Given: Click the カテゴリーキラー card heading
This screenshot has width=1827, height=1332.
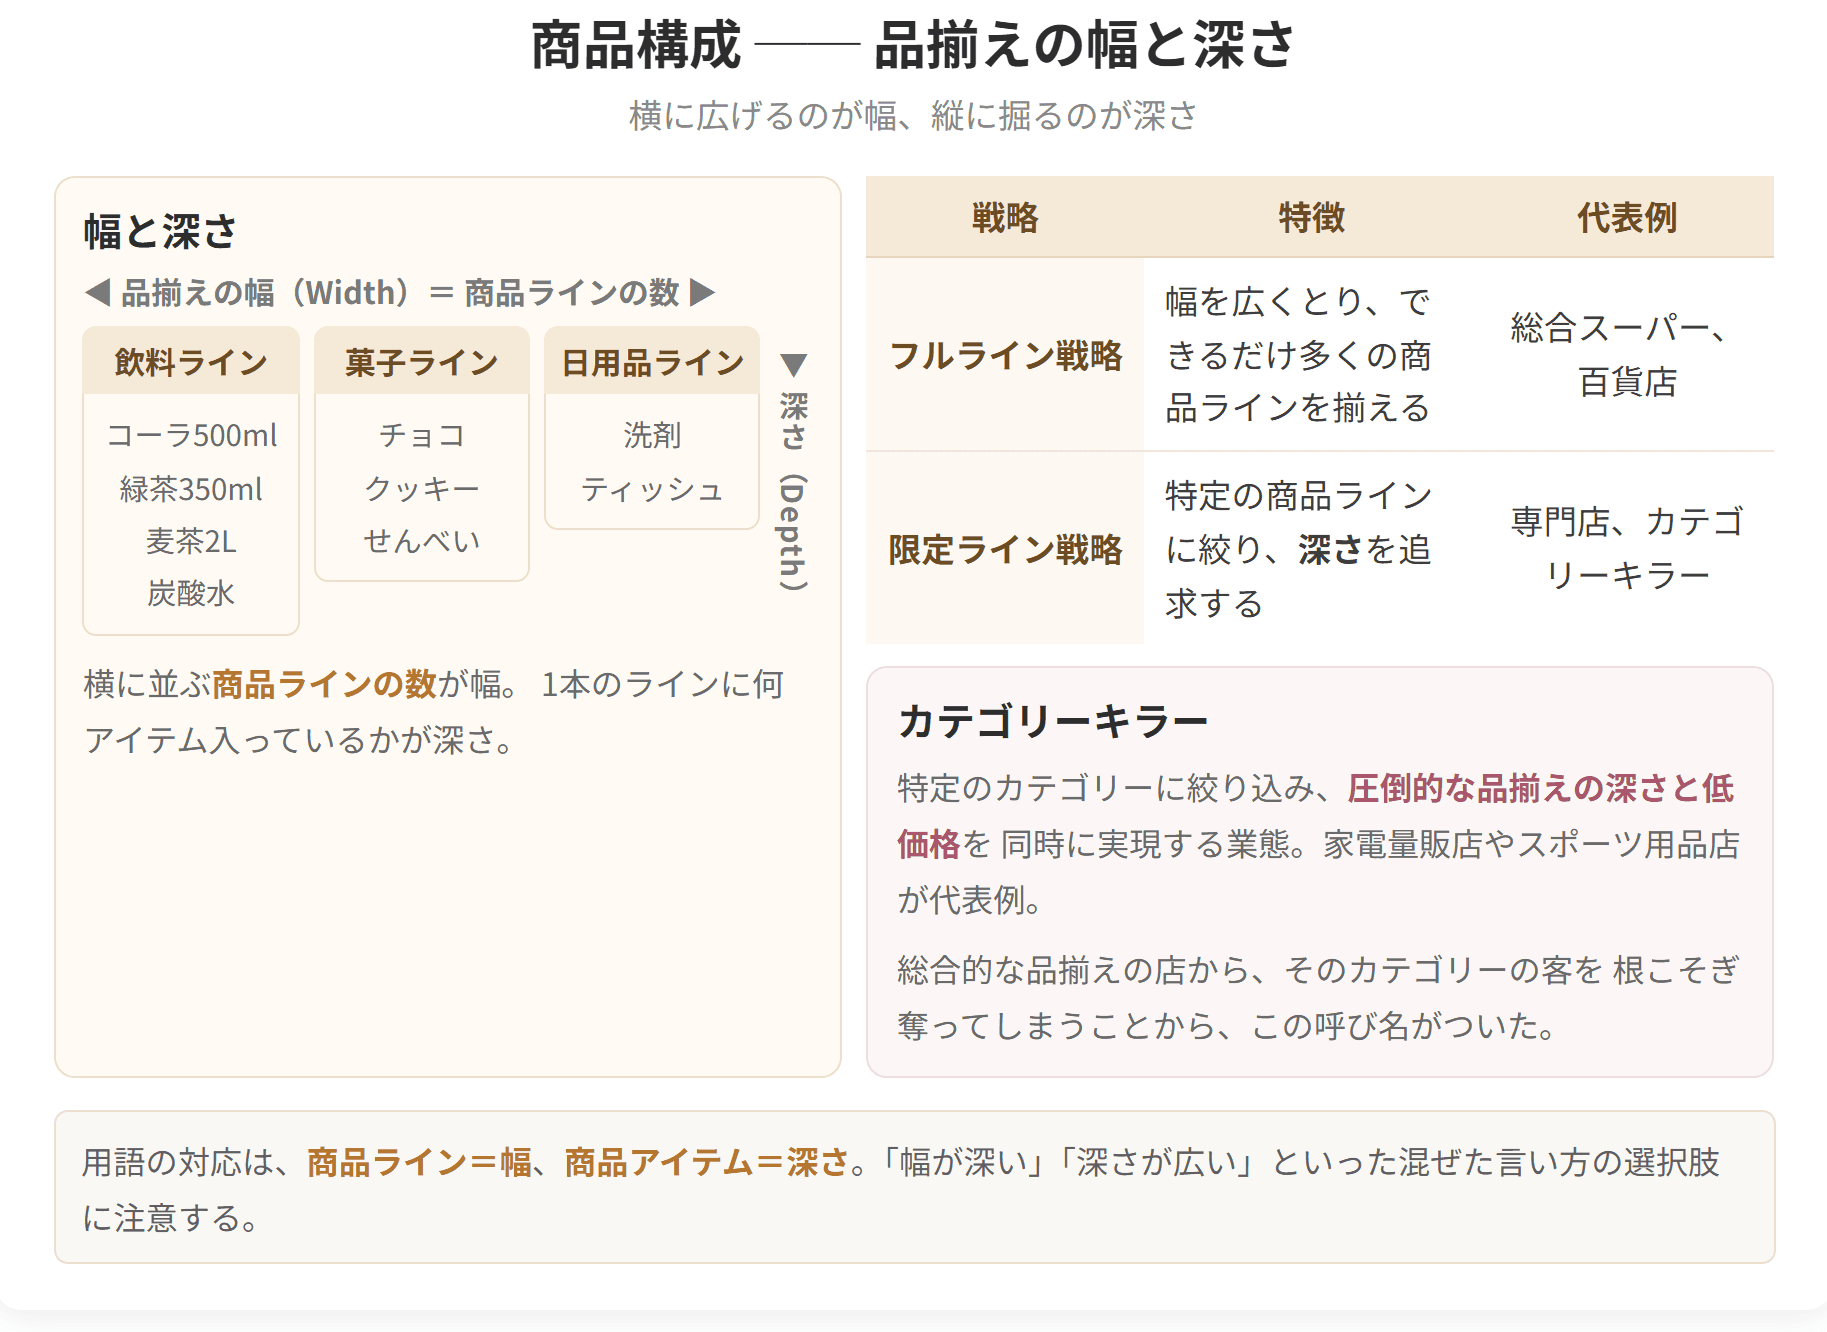Looking at the screenshot, I should point(1053,721).
